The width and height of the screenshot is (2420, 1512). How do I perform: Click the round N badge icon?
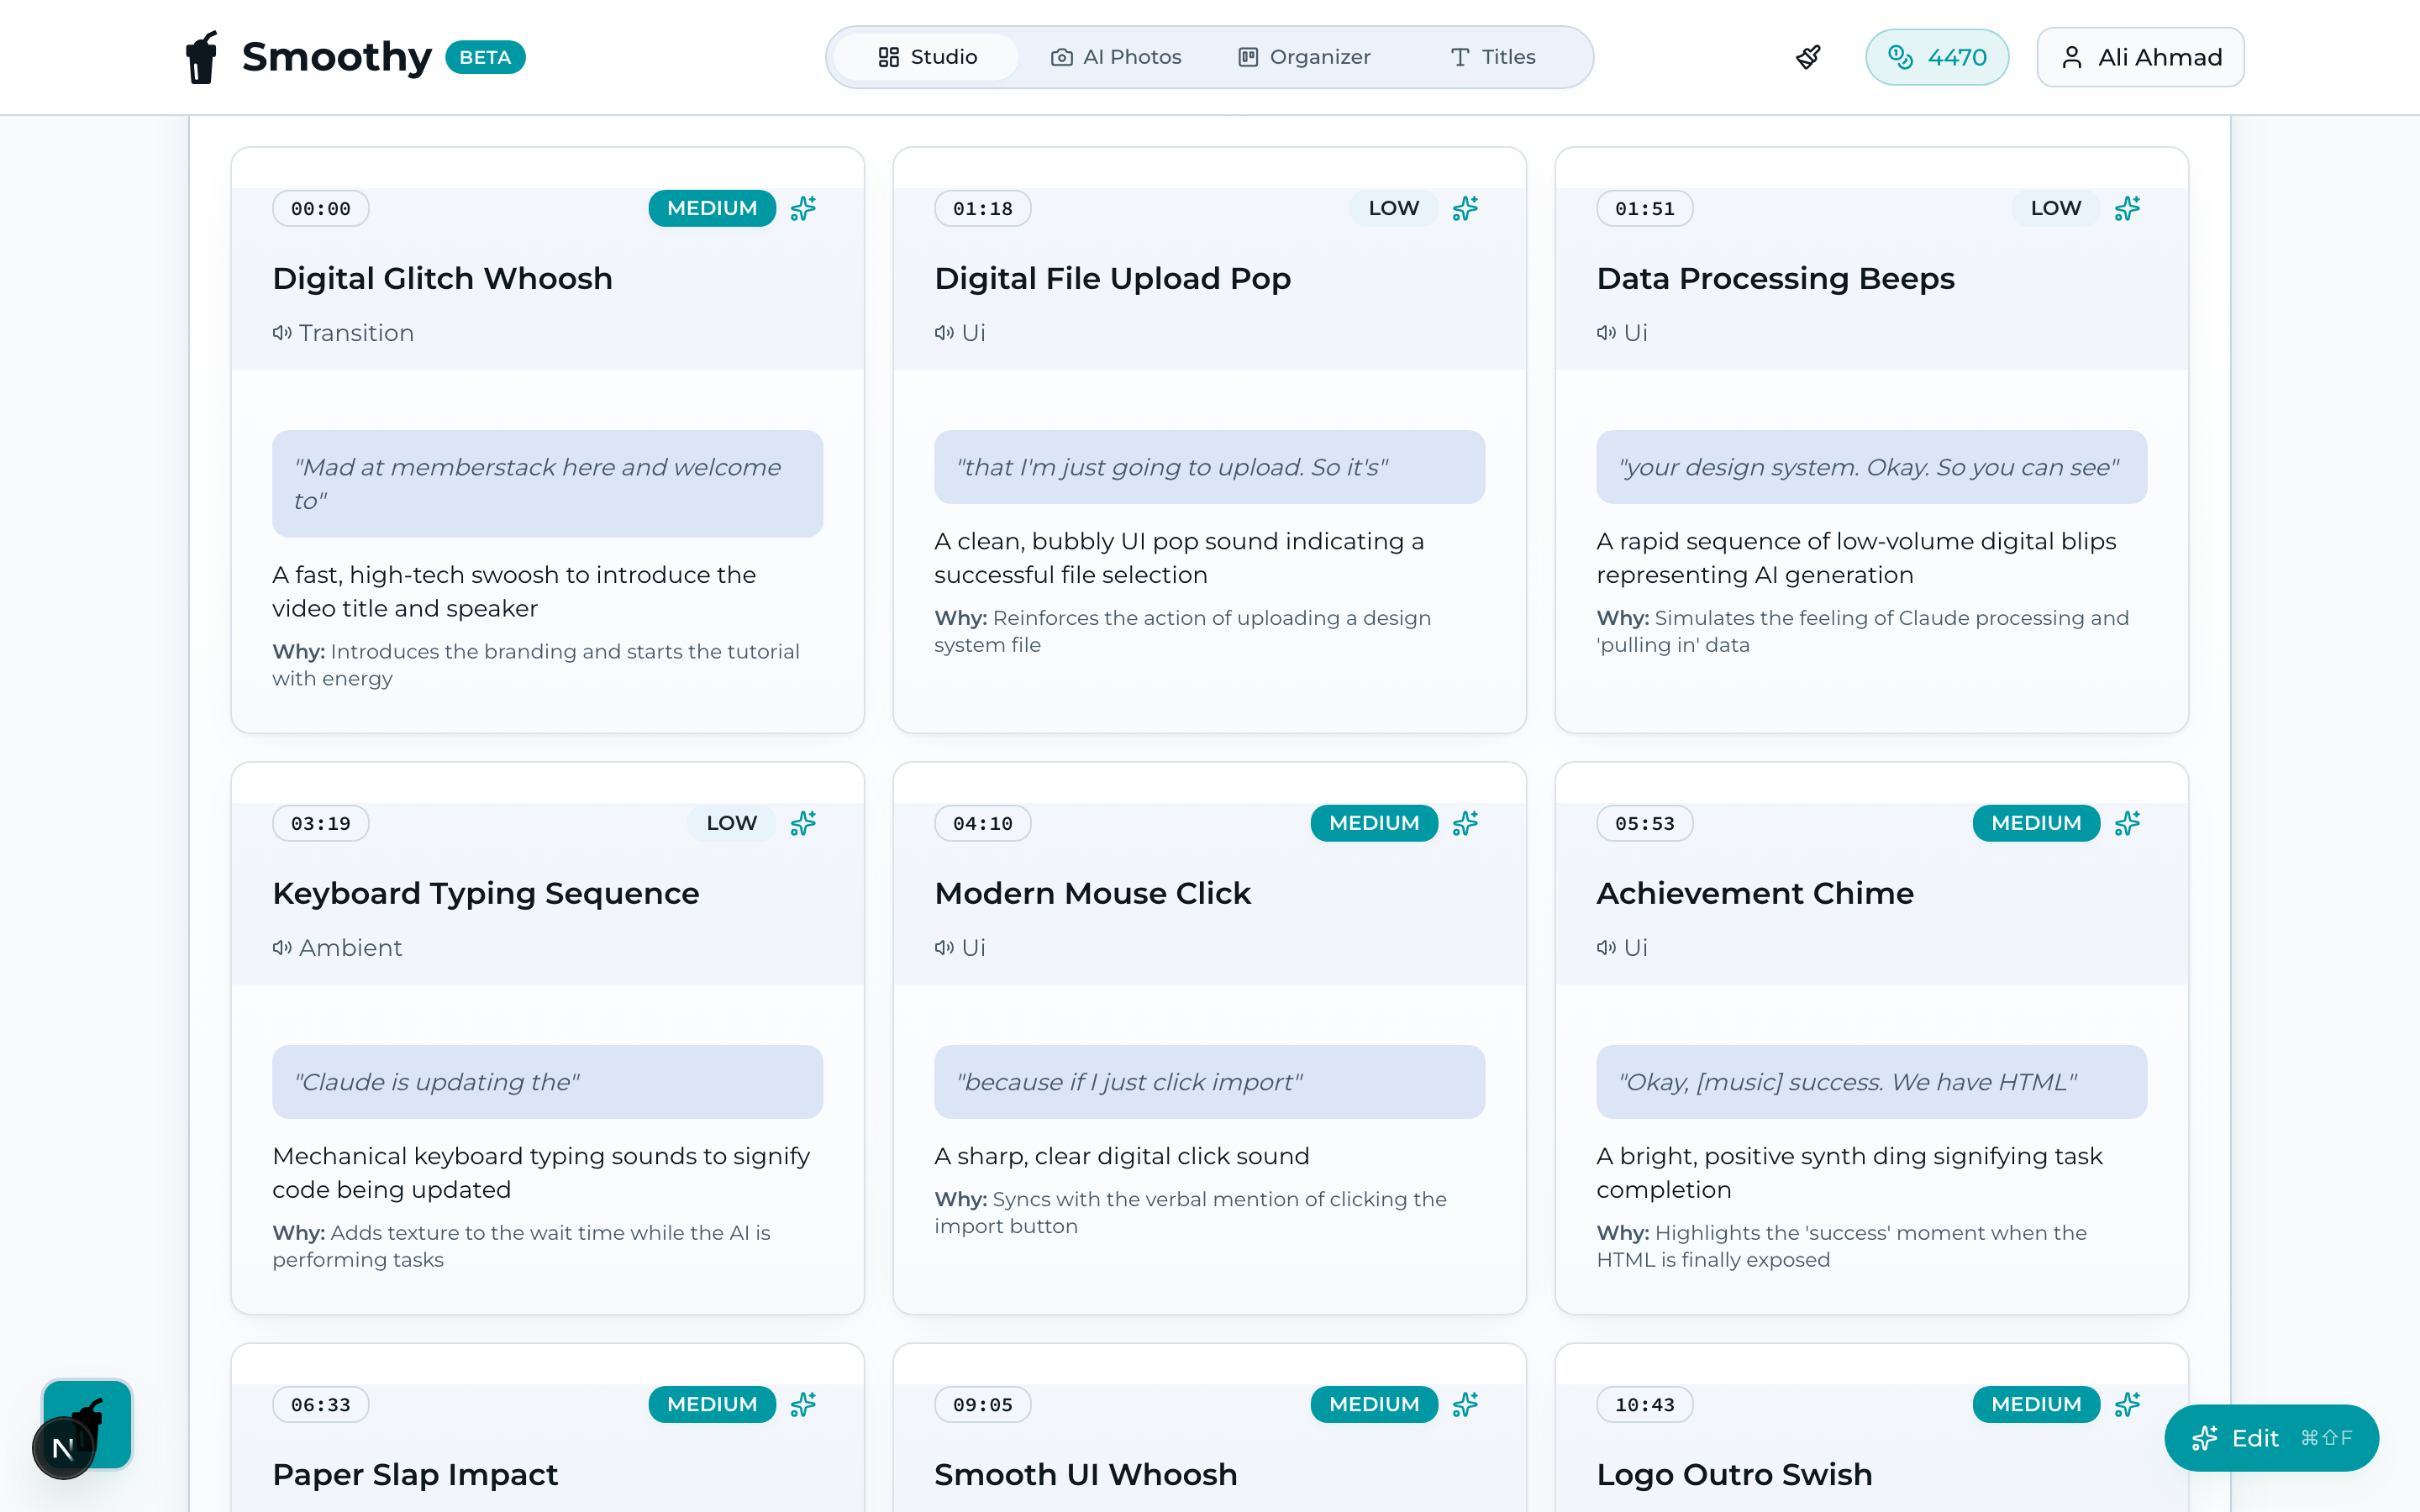coord(63,1448)
